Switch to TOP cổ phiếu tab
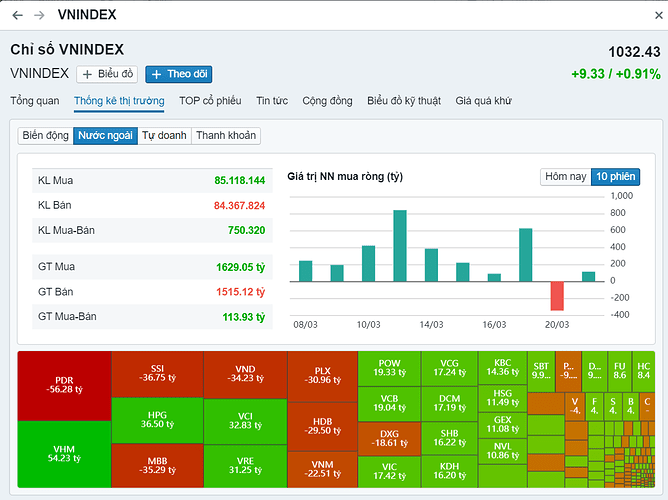Viewport: 668px width, 500px height. 210,101
